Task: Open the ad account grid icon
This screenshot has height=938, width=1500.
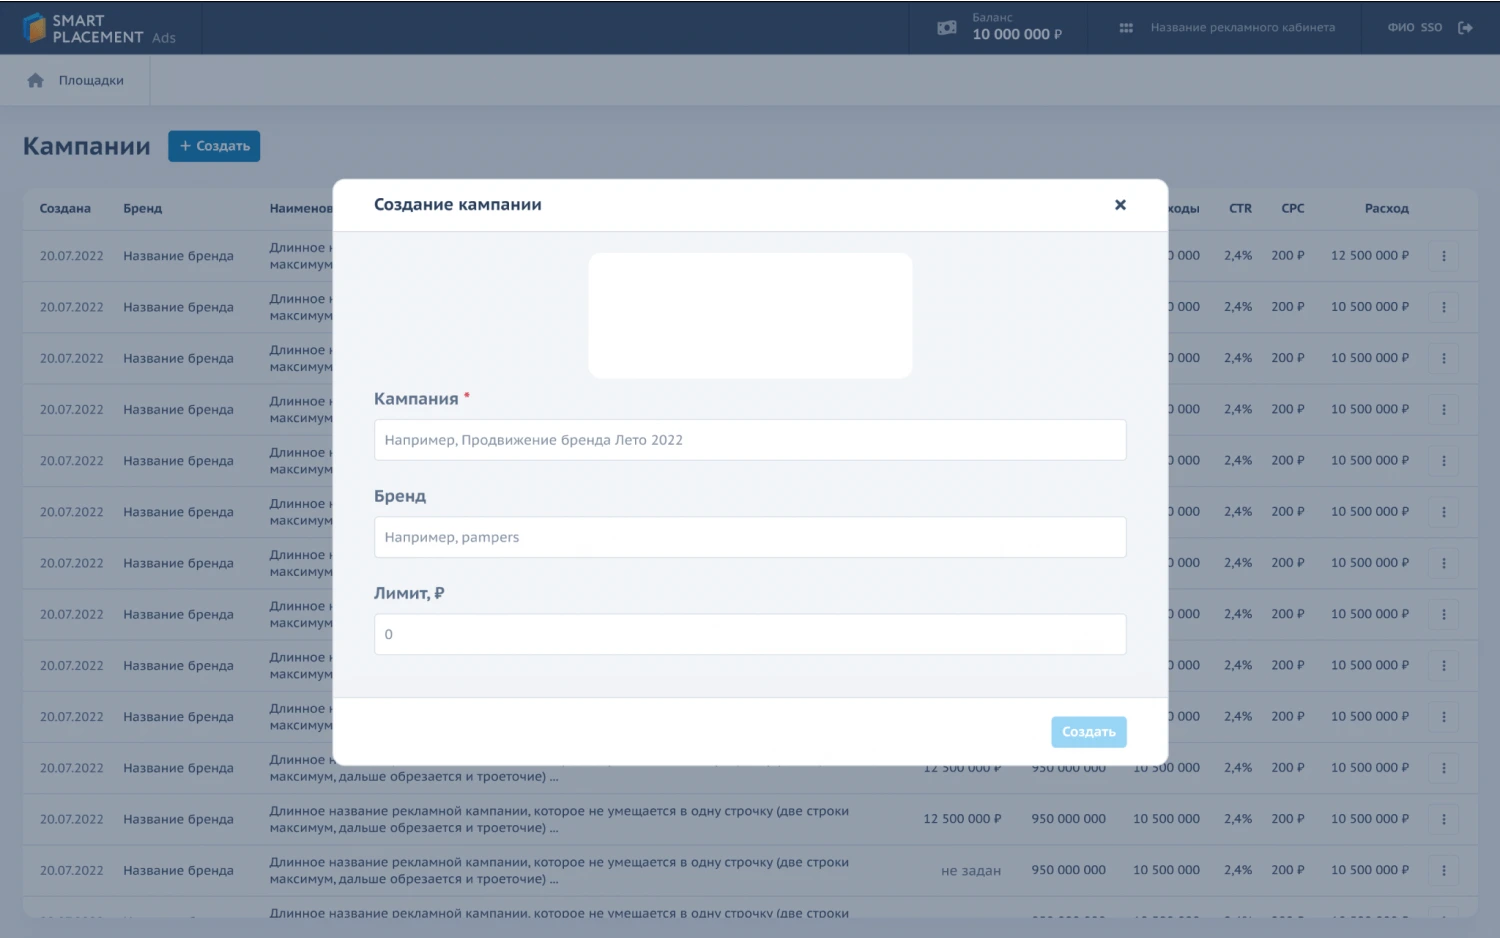Action: [x=1126, y=28]
